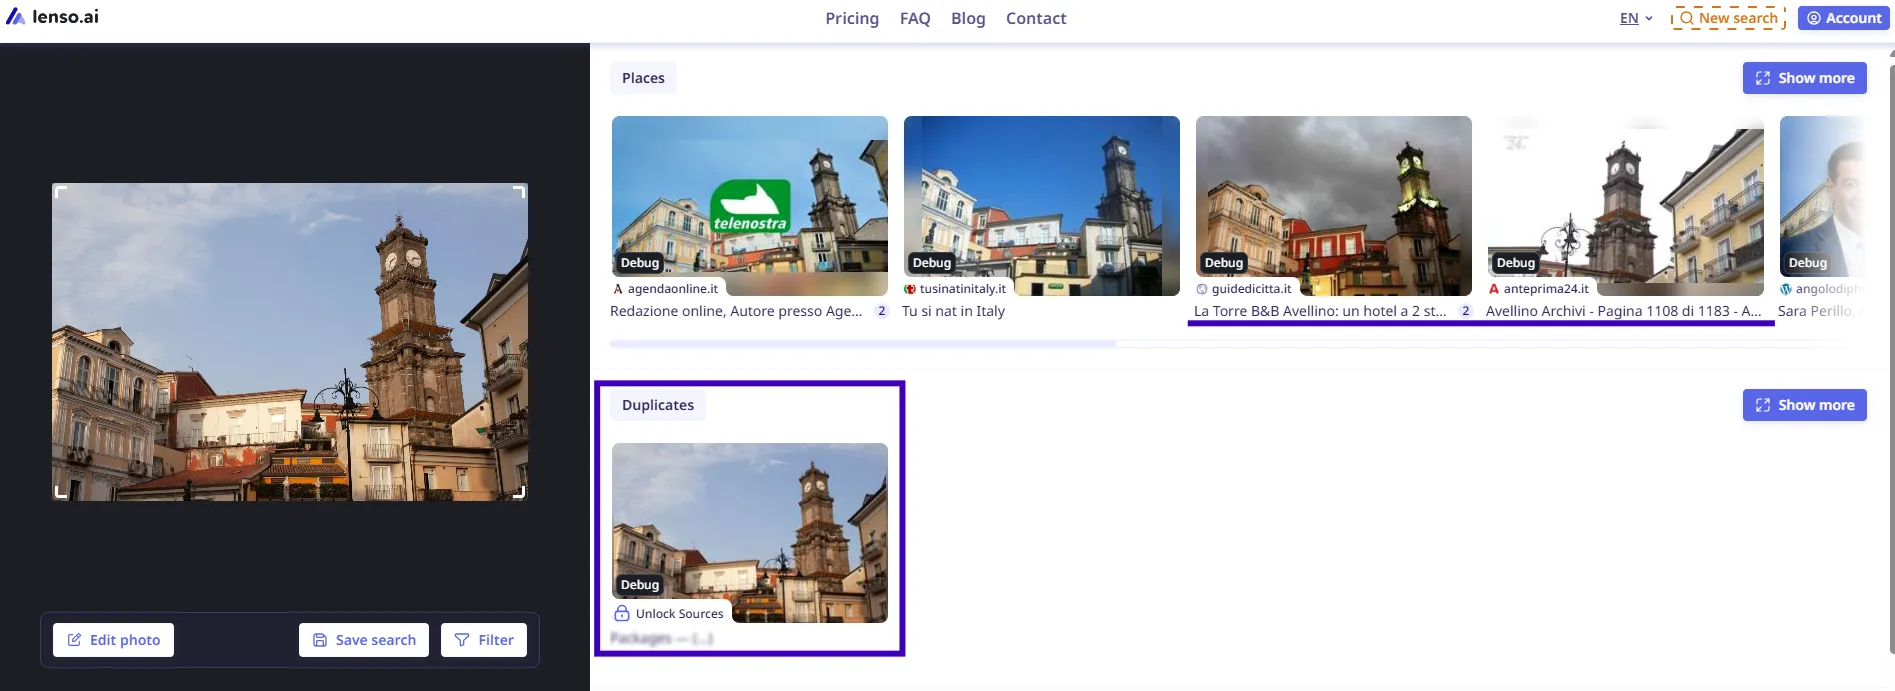Screen dimensions: 1895x691
Task: Click expand icon in Places Show more
Action: tap(1763, 78)
